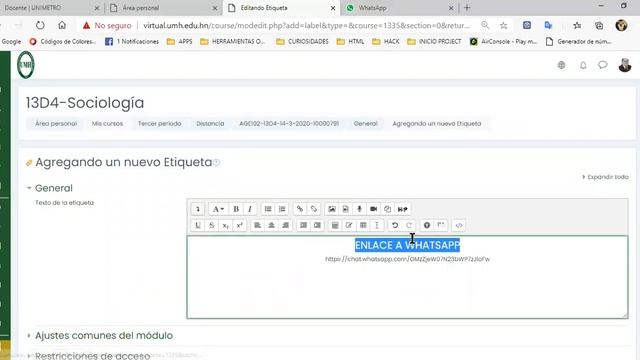640x360 pixels.
Task: Redo the last edit
Action: coord(409,225)
